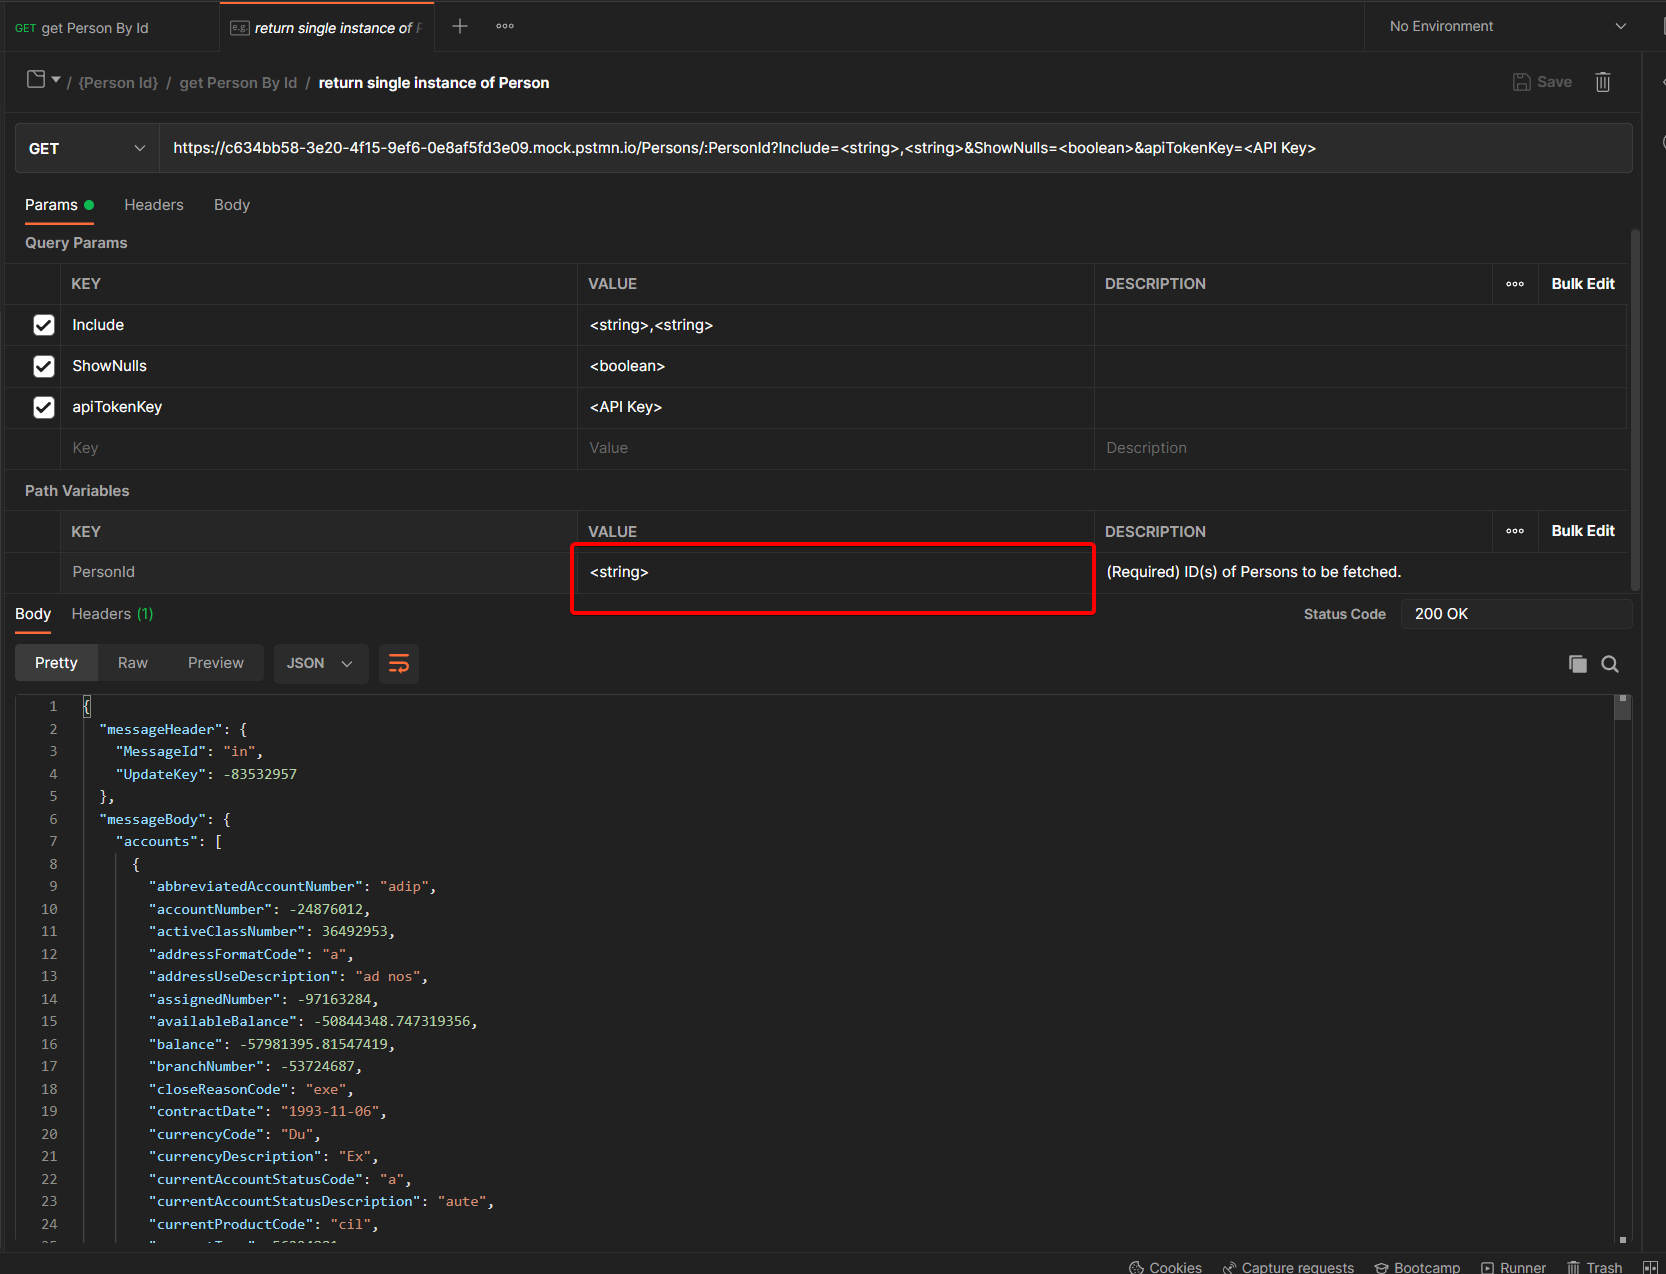Disable the ShowNulls query parameter
Image resolution: width=1666 pixels, height=1274 pixels.
point(43,366)
